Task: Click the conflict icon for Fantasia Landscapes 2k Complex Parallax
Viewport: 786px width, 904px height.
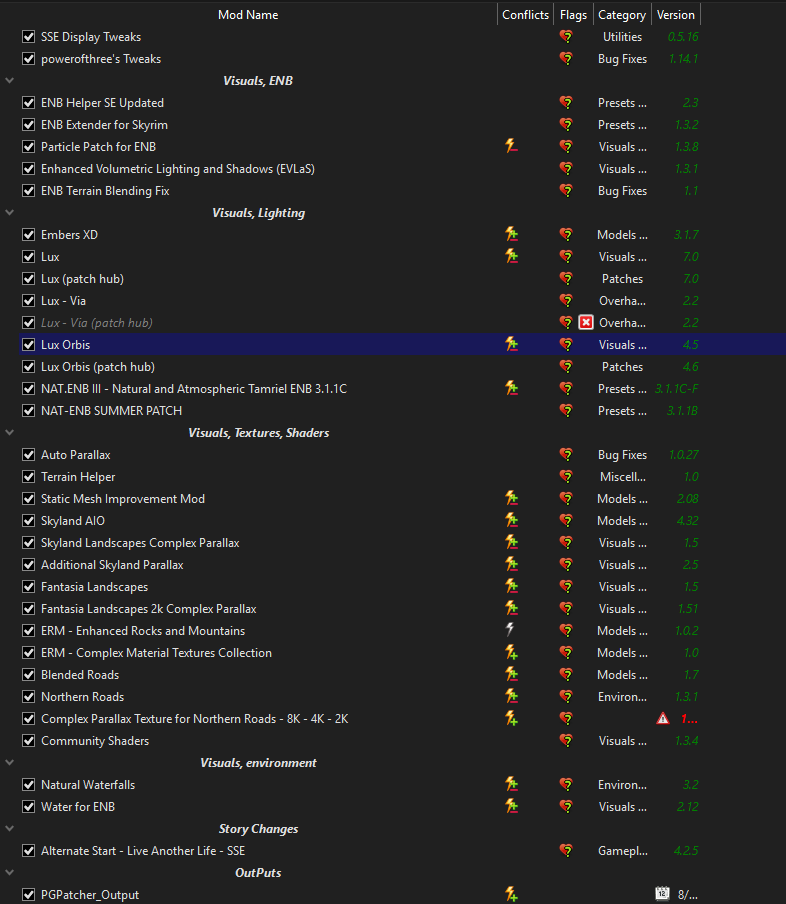Action: coord(511,609)
